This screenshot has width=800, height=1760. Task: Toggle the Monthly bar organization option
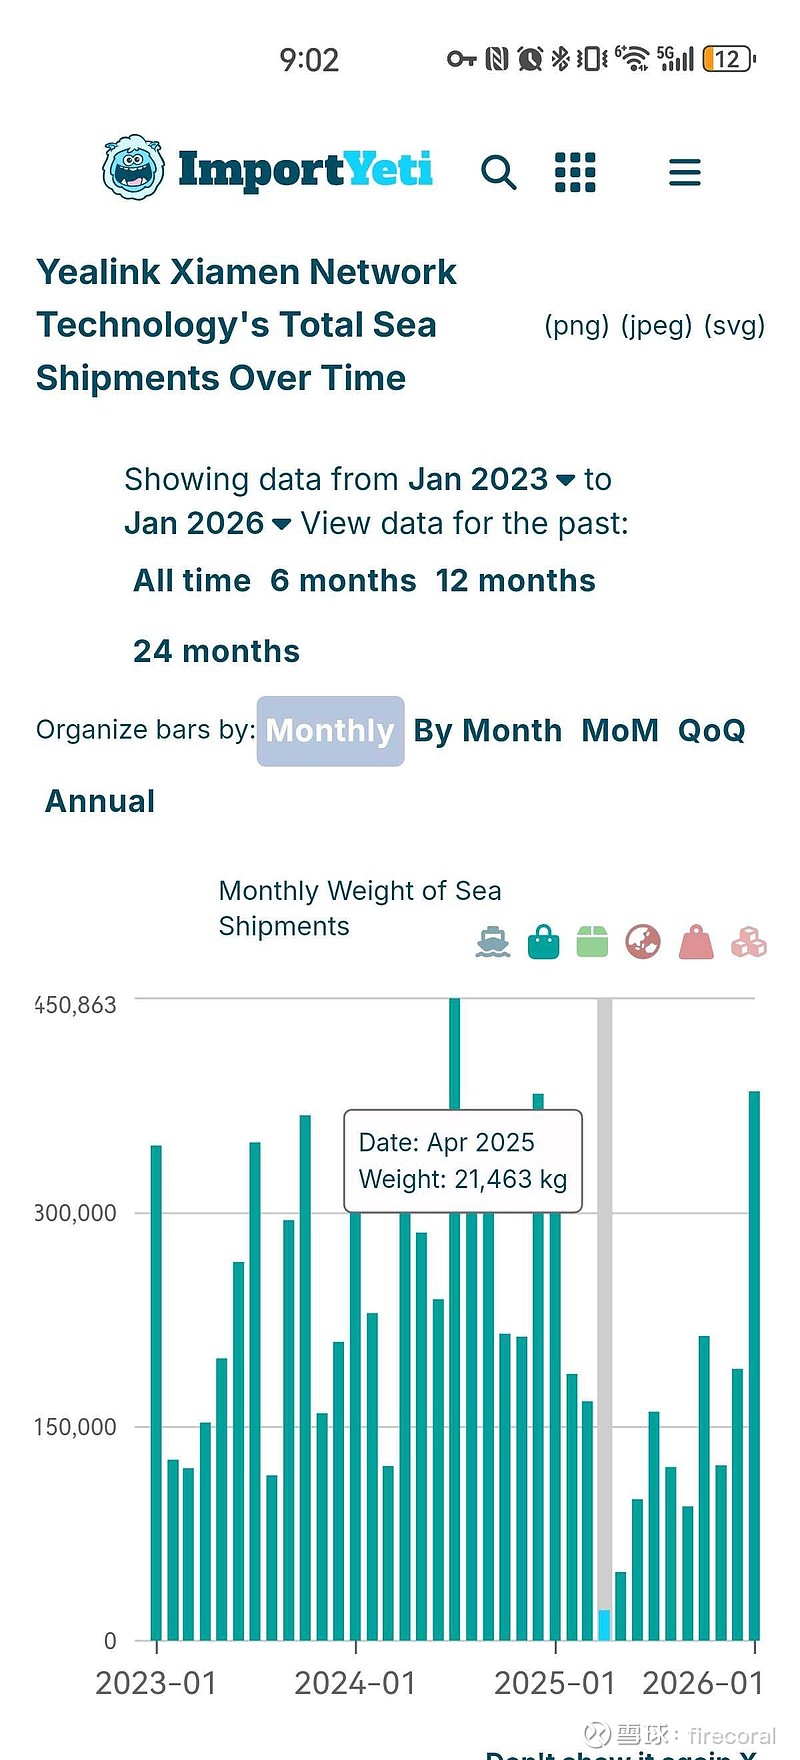[x=330, y=731]
